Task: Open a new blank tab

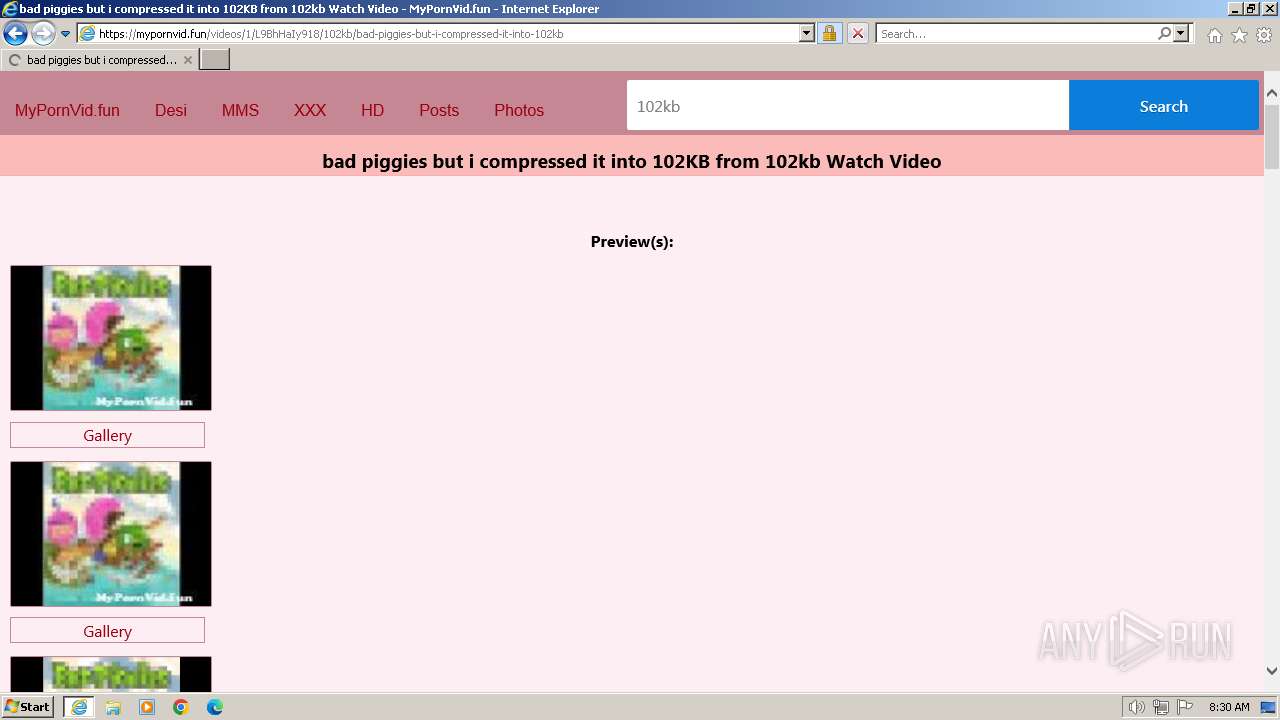Action: [215, 60]
